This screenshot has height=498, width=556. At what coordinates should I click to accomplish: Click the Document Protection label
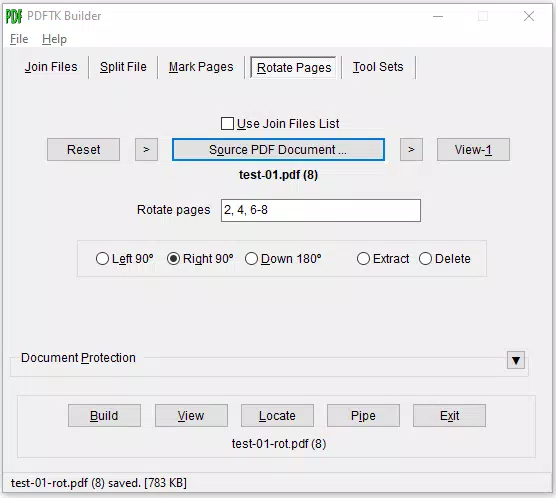tap(78, 358)
